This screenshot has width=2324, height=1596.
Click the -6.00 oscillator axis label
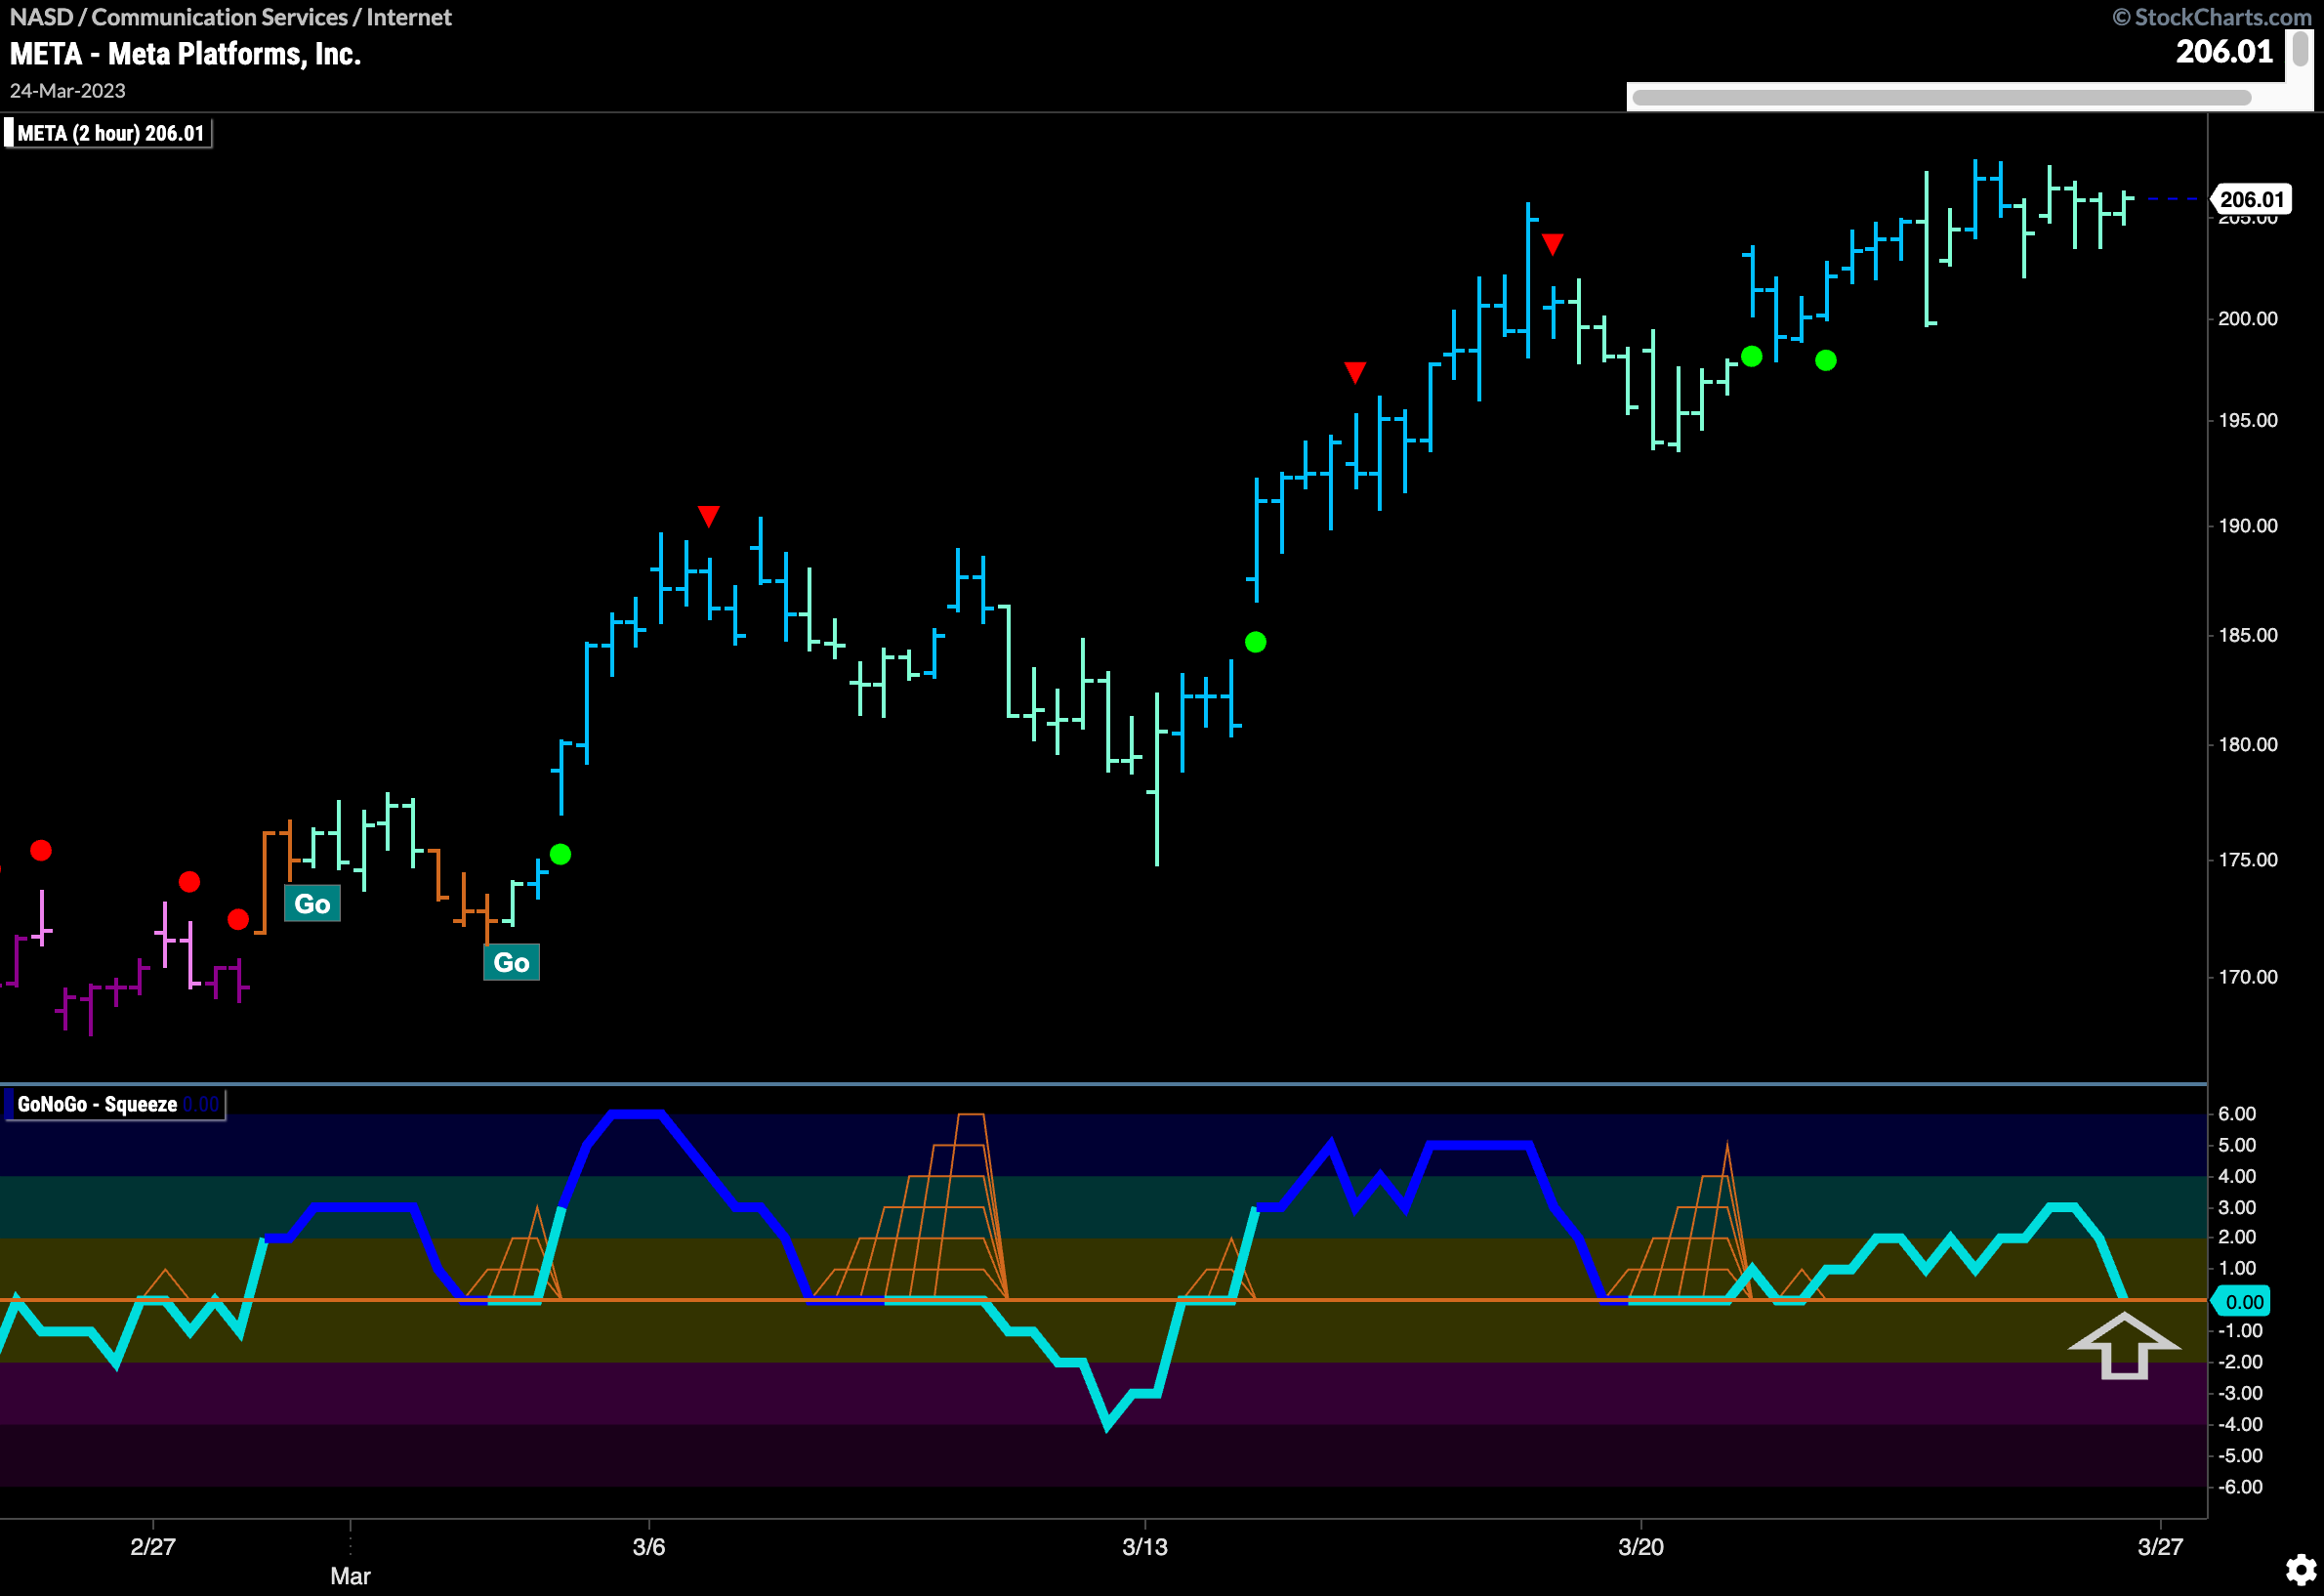point(2240,1486)
